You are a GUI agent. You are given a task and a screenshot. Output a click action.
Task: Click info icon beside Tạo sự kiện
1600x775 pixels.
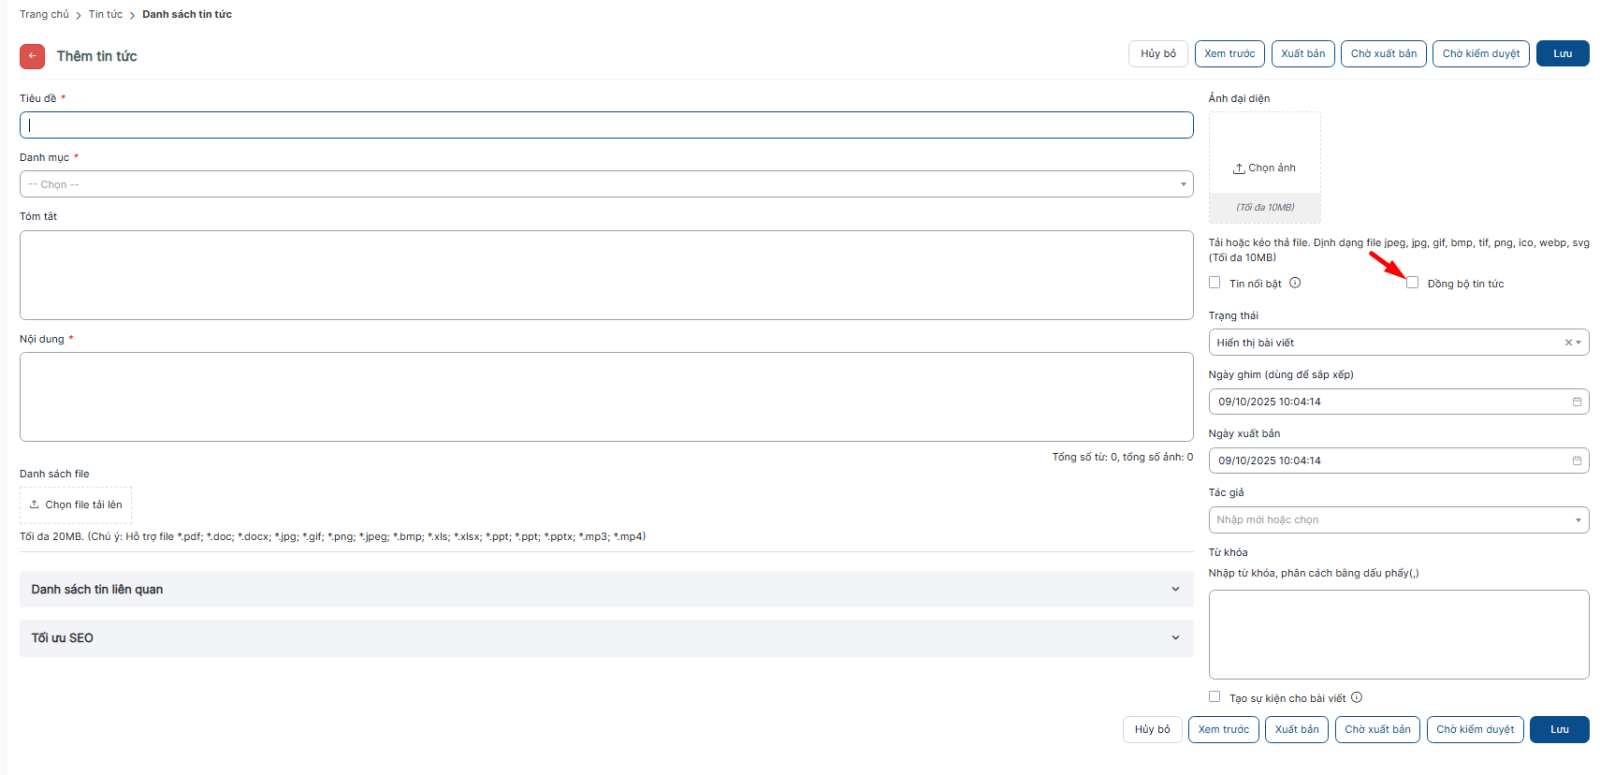1357,698
